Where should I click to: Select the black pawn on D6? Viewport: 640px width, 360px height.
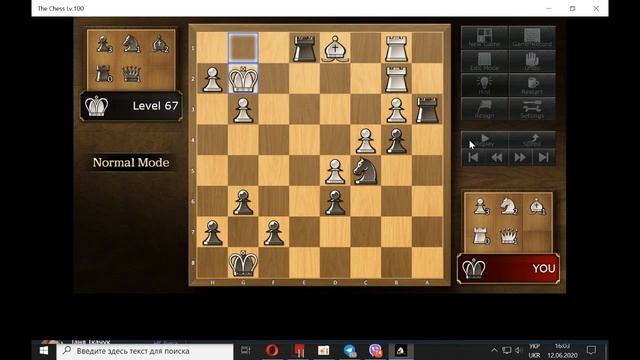[335, 201]
